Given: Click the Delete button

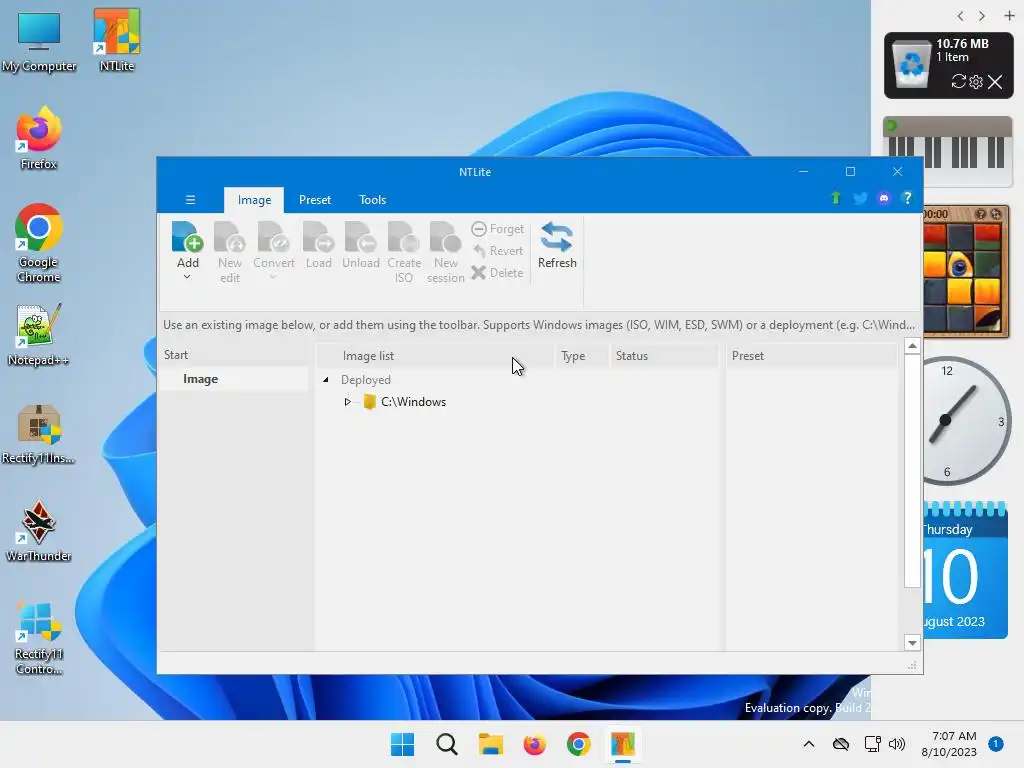Looking at the screenshot, I should (498, 272).
